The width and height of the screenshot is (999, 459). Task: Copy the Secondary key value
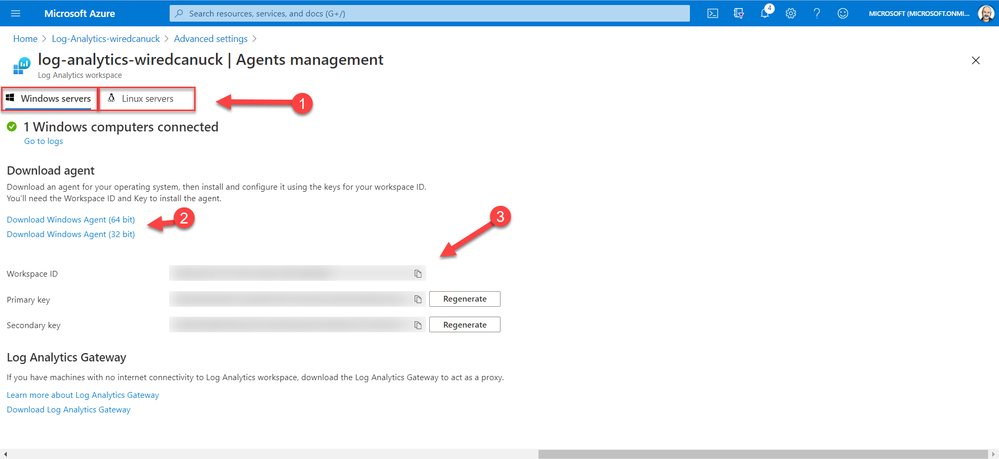click(418, 325)
